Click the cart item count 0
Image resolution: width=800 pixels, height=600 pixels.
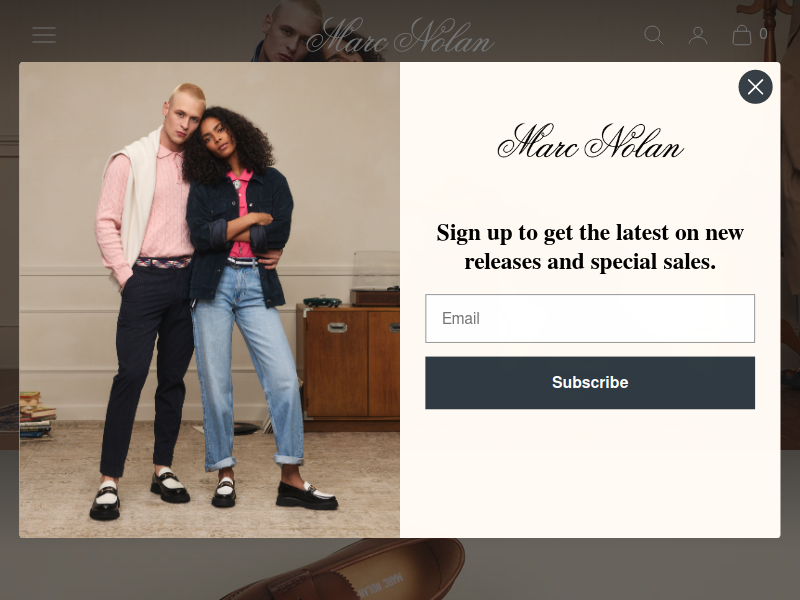click(x=763, y=34)
